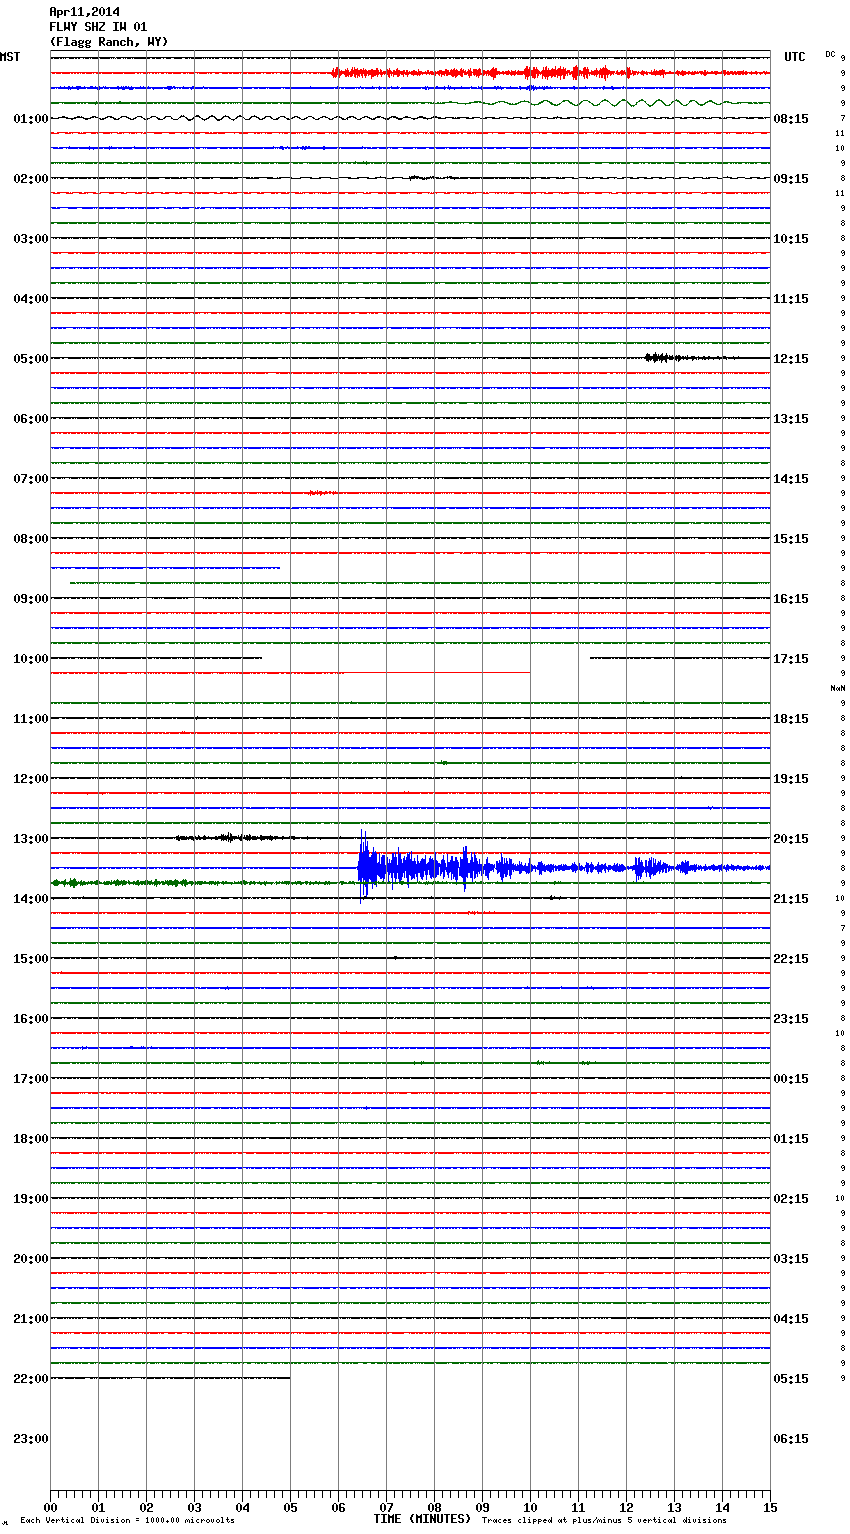Select the 14:00 MST time label
Viewport: 850px width, 1534px height.
tap(31, 899)
